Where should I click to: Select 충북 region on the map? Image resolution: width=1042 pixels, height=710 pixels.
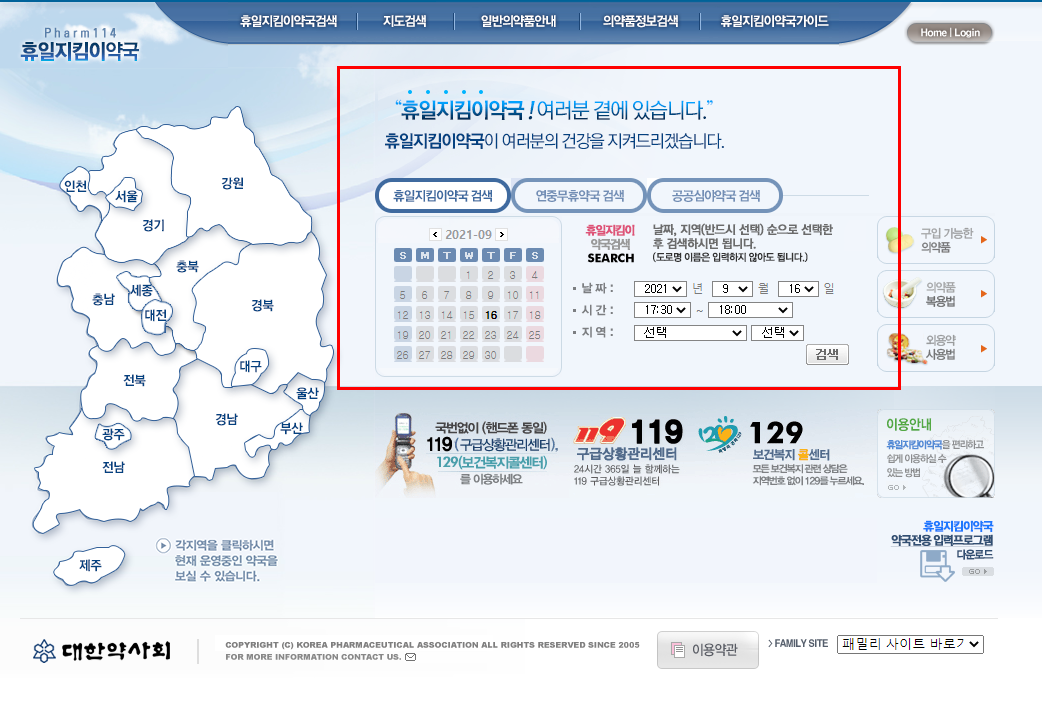click(187, 266)
